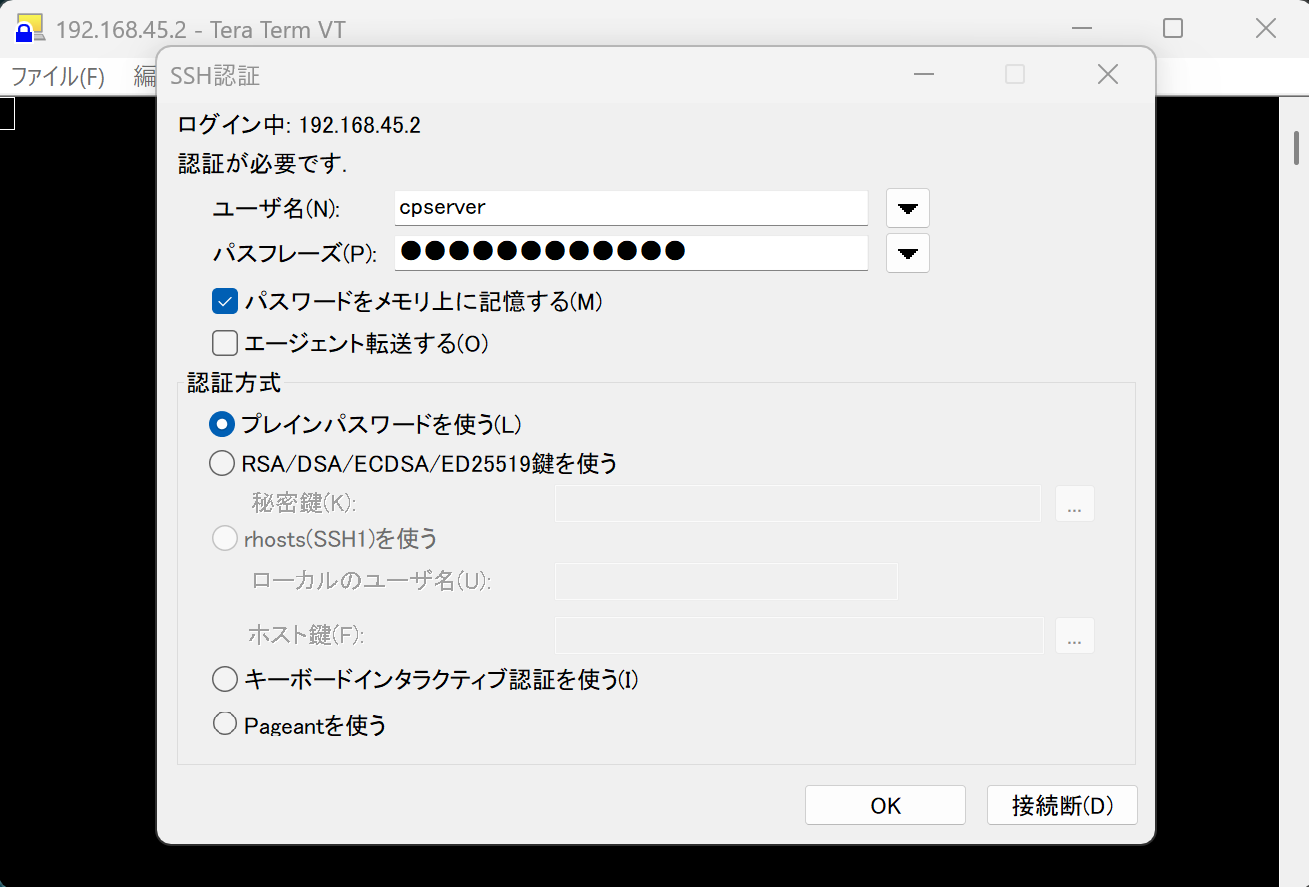Image resolution: width=1309 pixels, height=887 pixels.
Task: Click the ユーザ名 input field containing cpserver
Action: [631, 208]
